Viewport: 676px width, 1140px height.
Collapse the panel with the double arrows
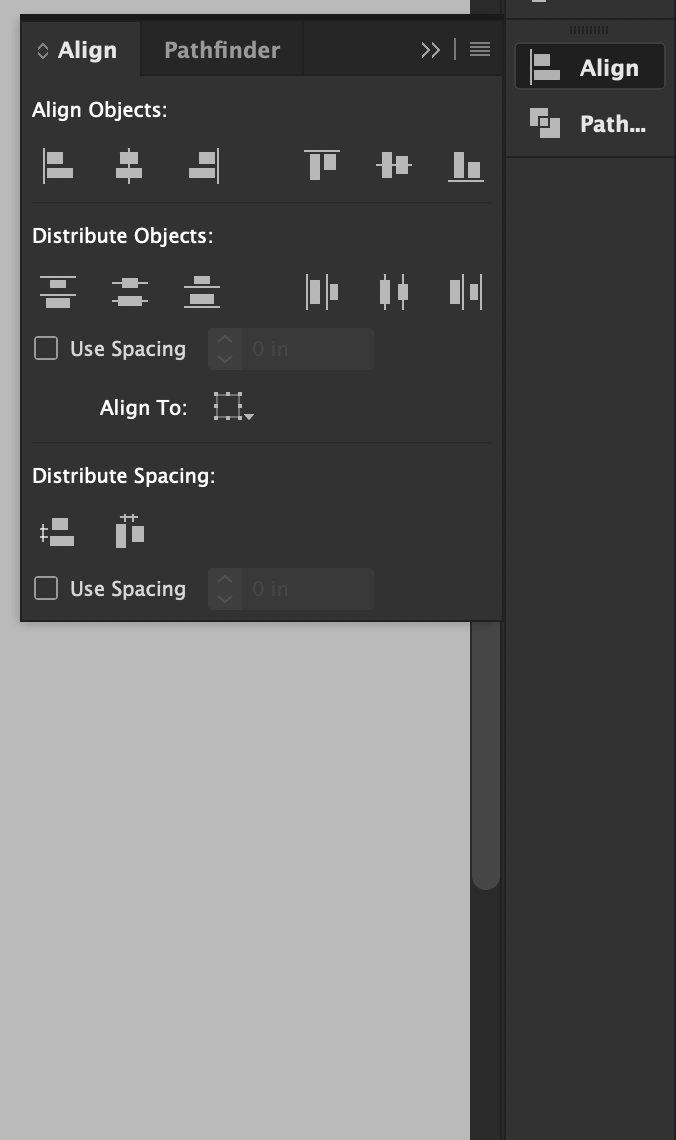tap(431, 49)
